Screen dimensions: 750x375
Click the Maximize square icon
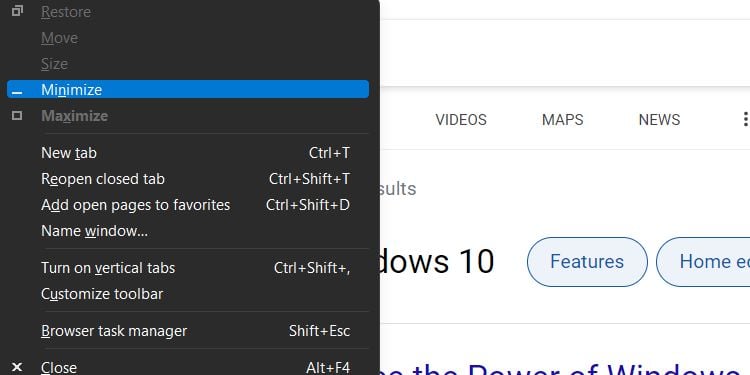pos(17,115)
